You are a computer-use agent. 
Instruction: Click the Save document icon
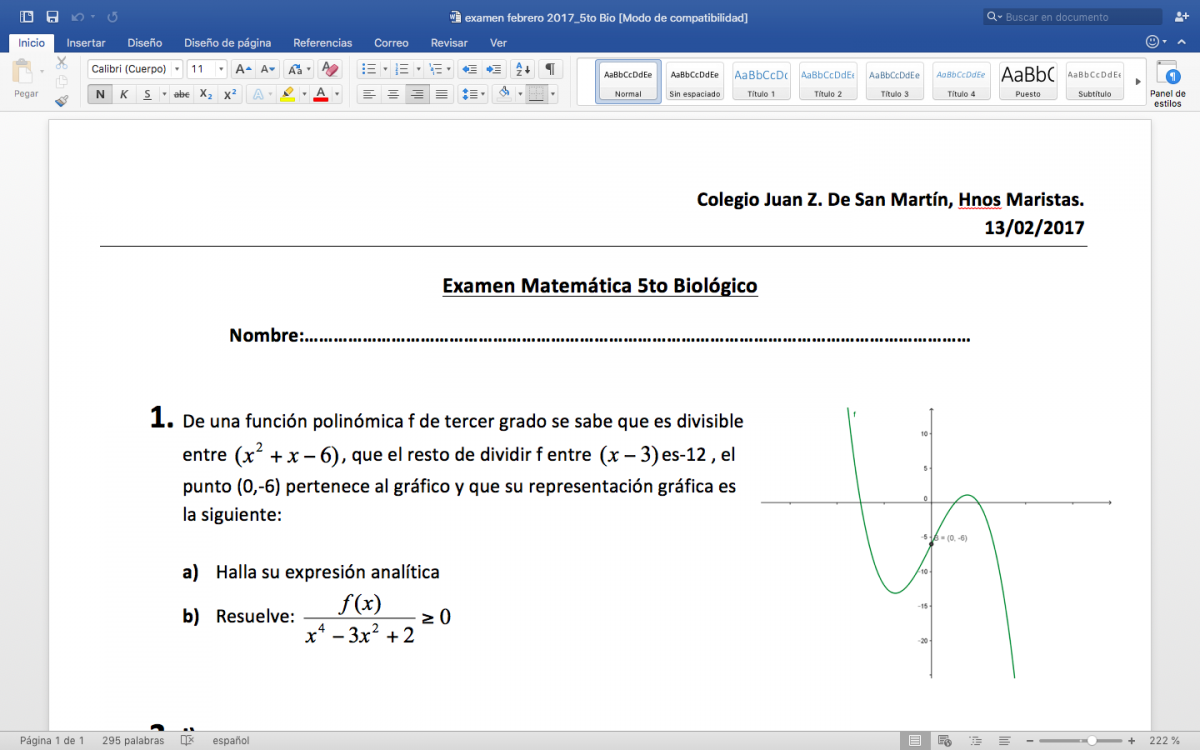tap(52, 17)
